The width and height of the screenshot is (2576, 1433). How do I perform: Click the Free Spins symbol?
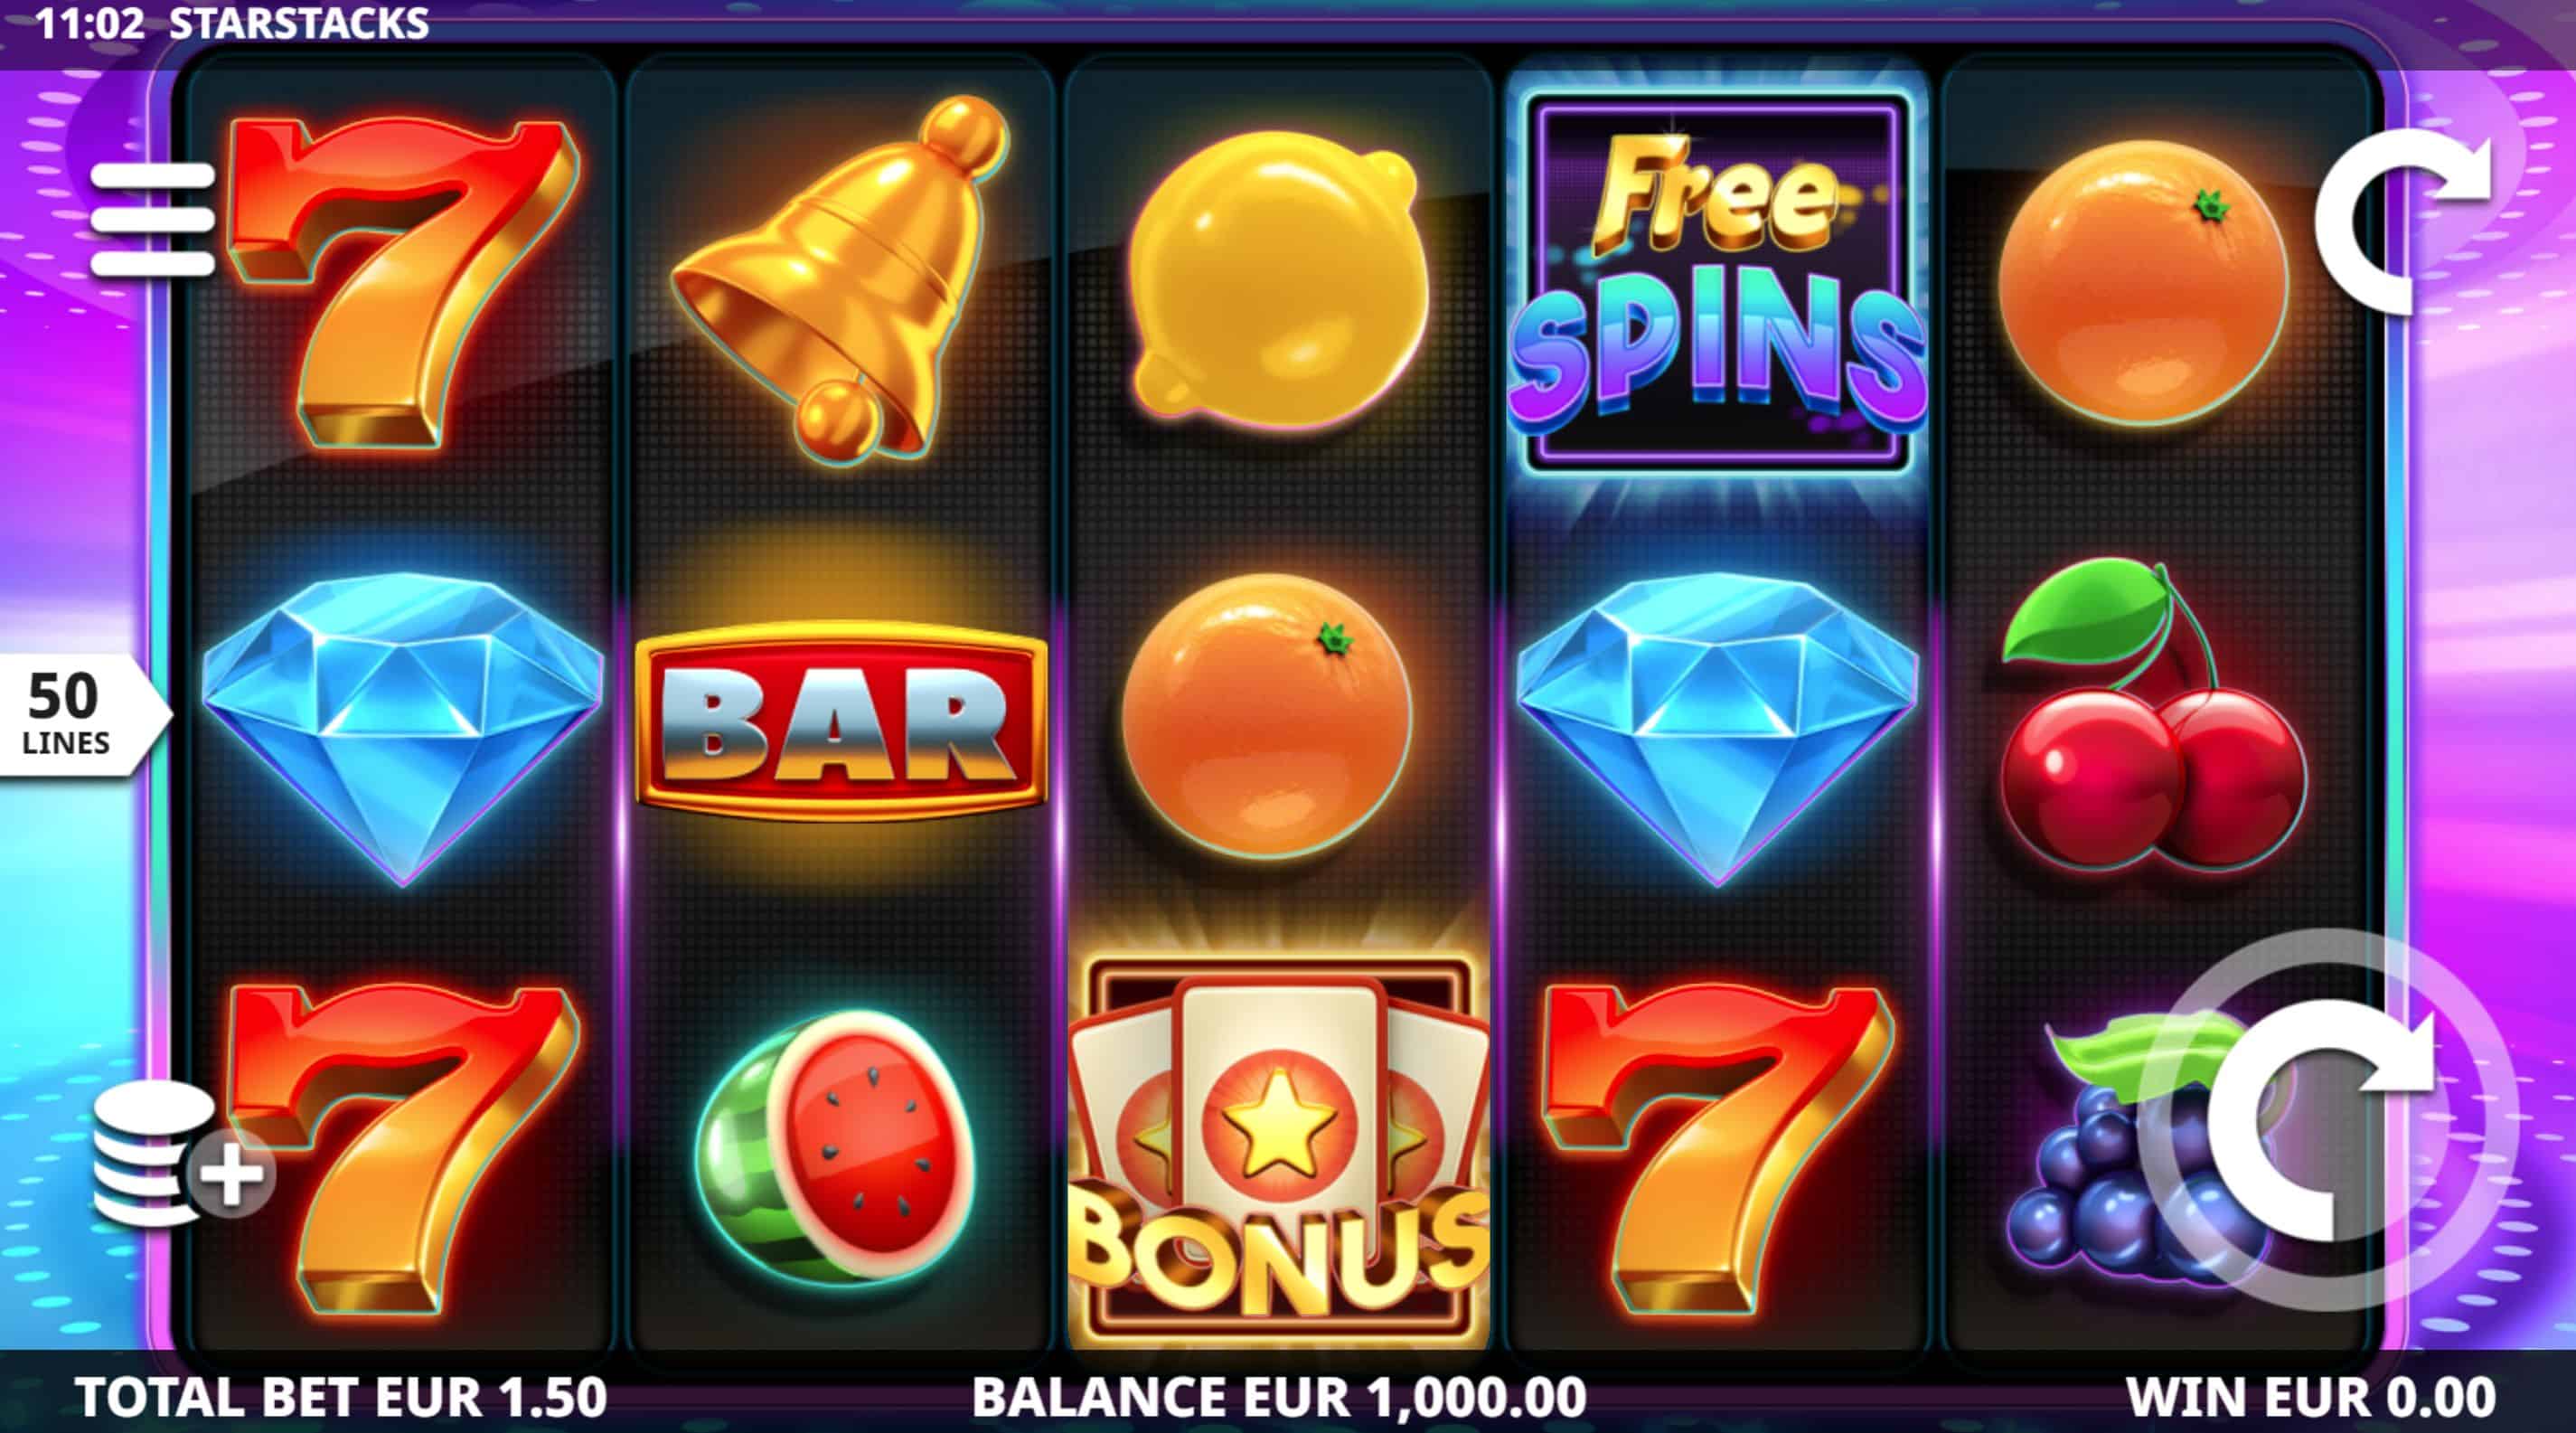[x=1717, y=283]
